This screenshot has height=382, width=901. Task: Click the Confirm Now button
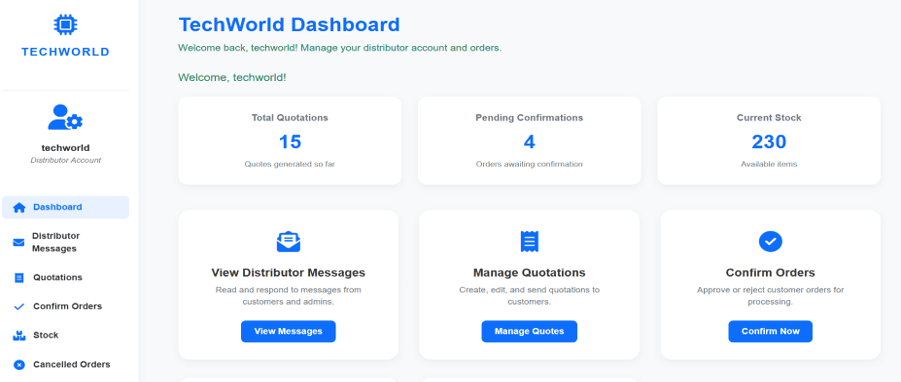click(x=771, y=331)
